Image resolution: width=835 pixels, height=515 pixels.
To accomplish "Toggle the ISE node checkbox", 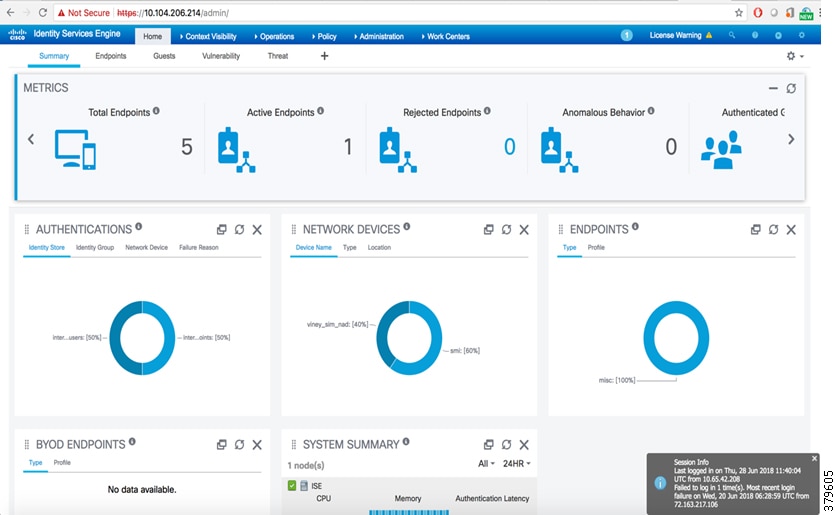I will (292, 486).
